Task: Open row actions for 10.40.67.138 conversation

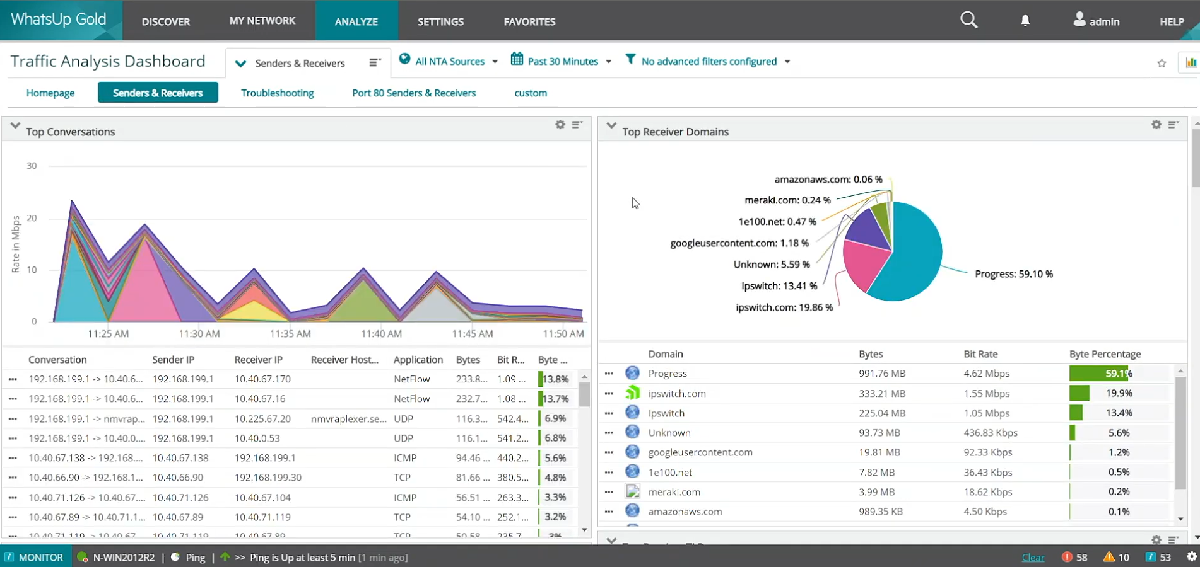Action: (x=13, y=458)
